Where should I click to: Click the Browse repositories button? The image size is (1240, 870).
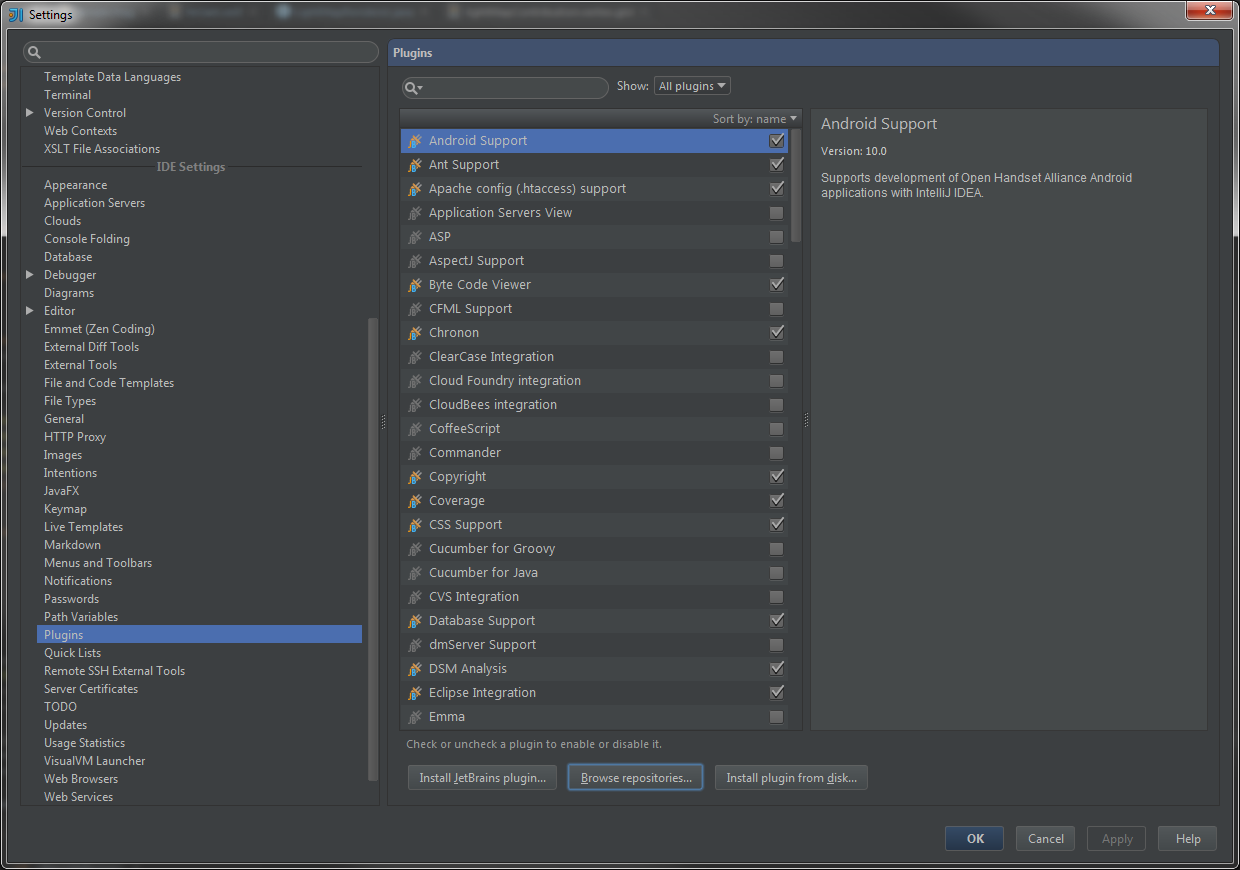point(636,778)
